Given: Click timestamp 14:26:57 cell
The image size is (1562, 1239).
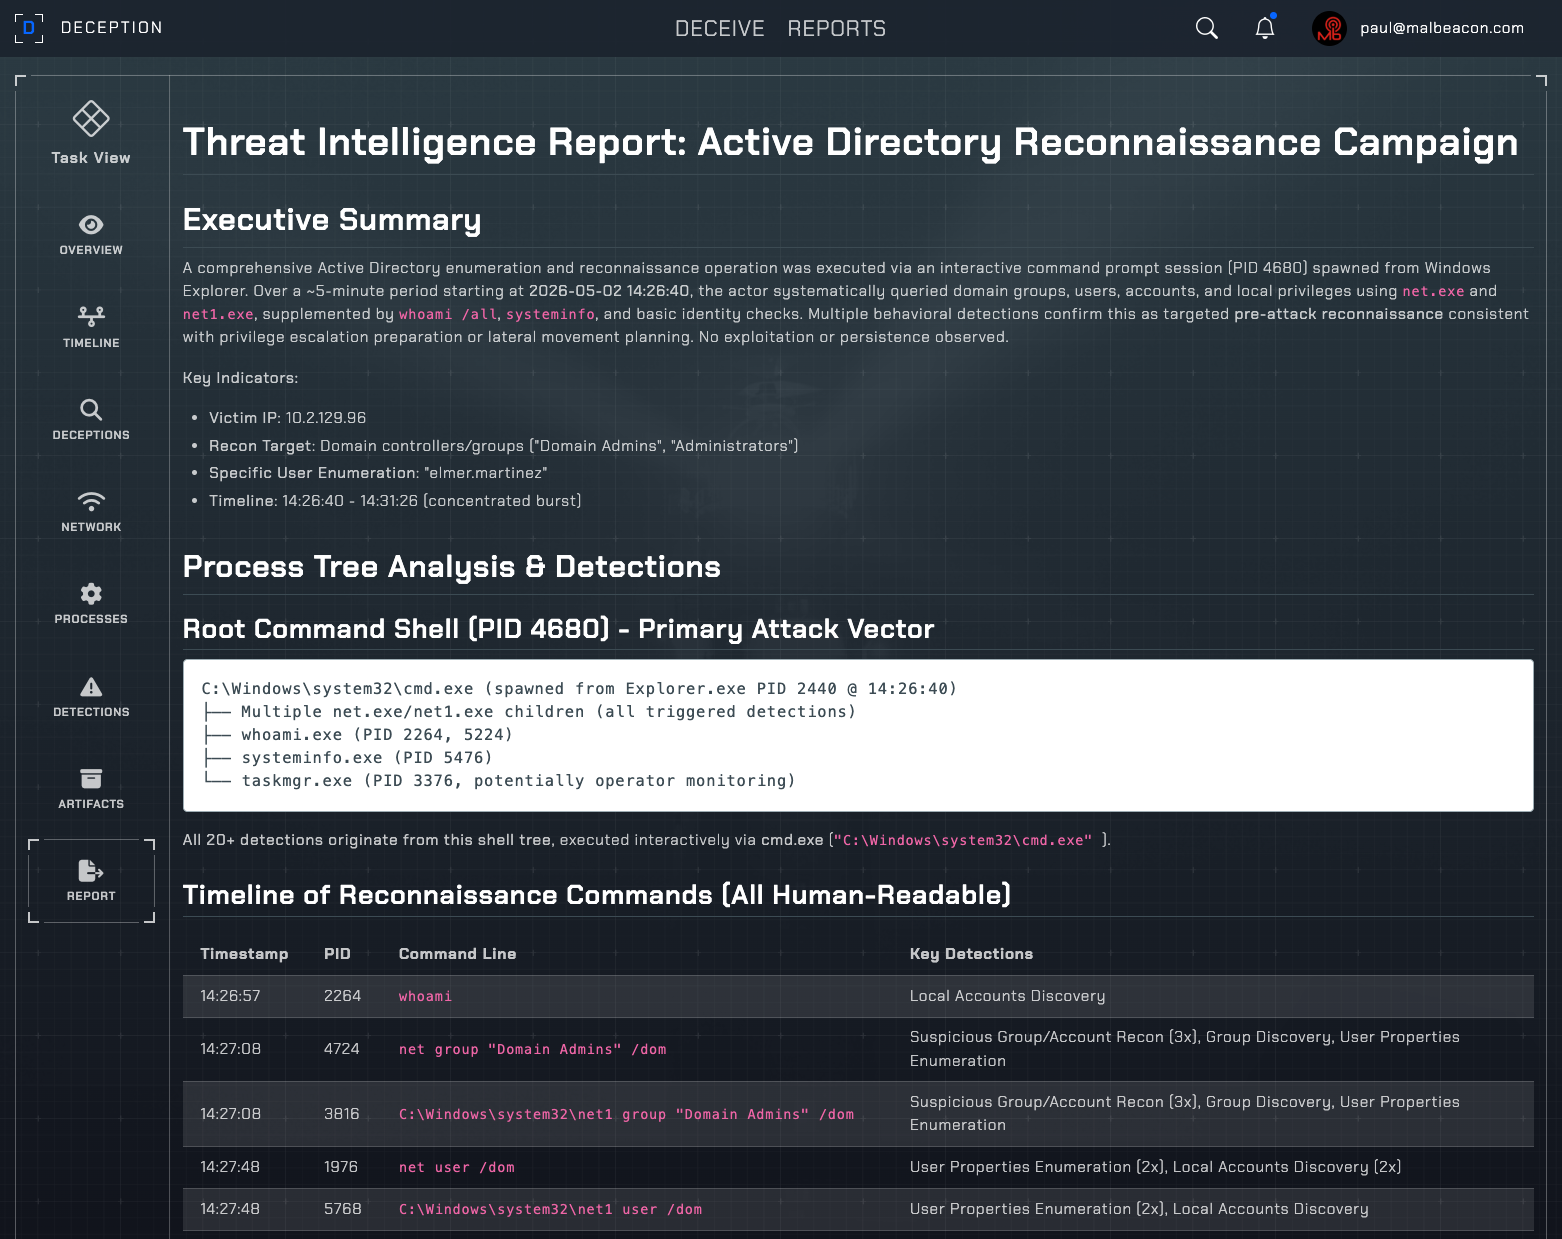Looking at the screenshot, I should (230, 996).
